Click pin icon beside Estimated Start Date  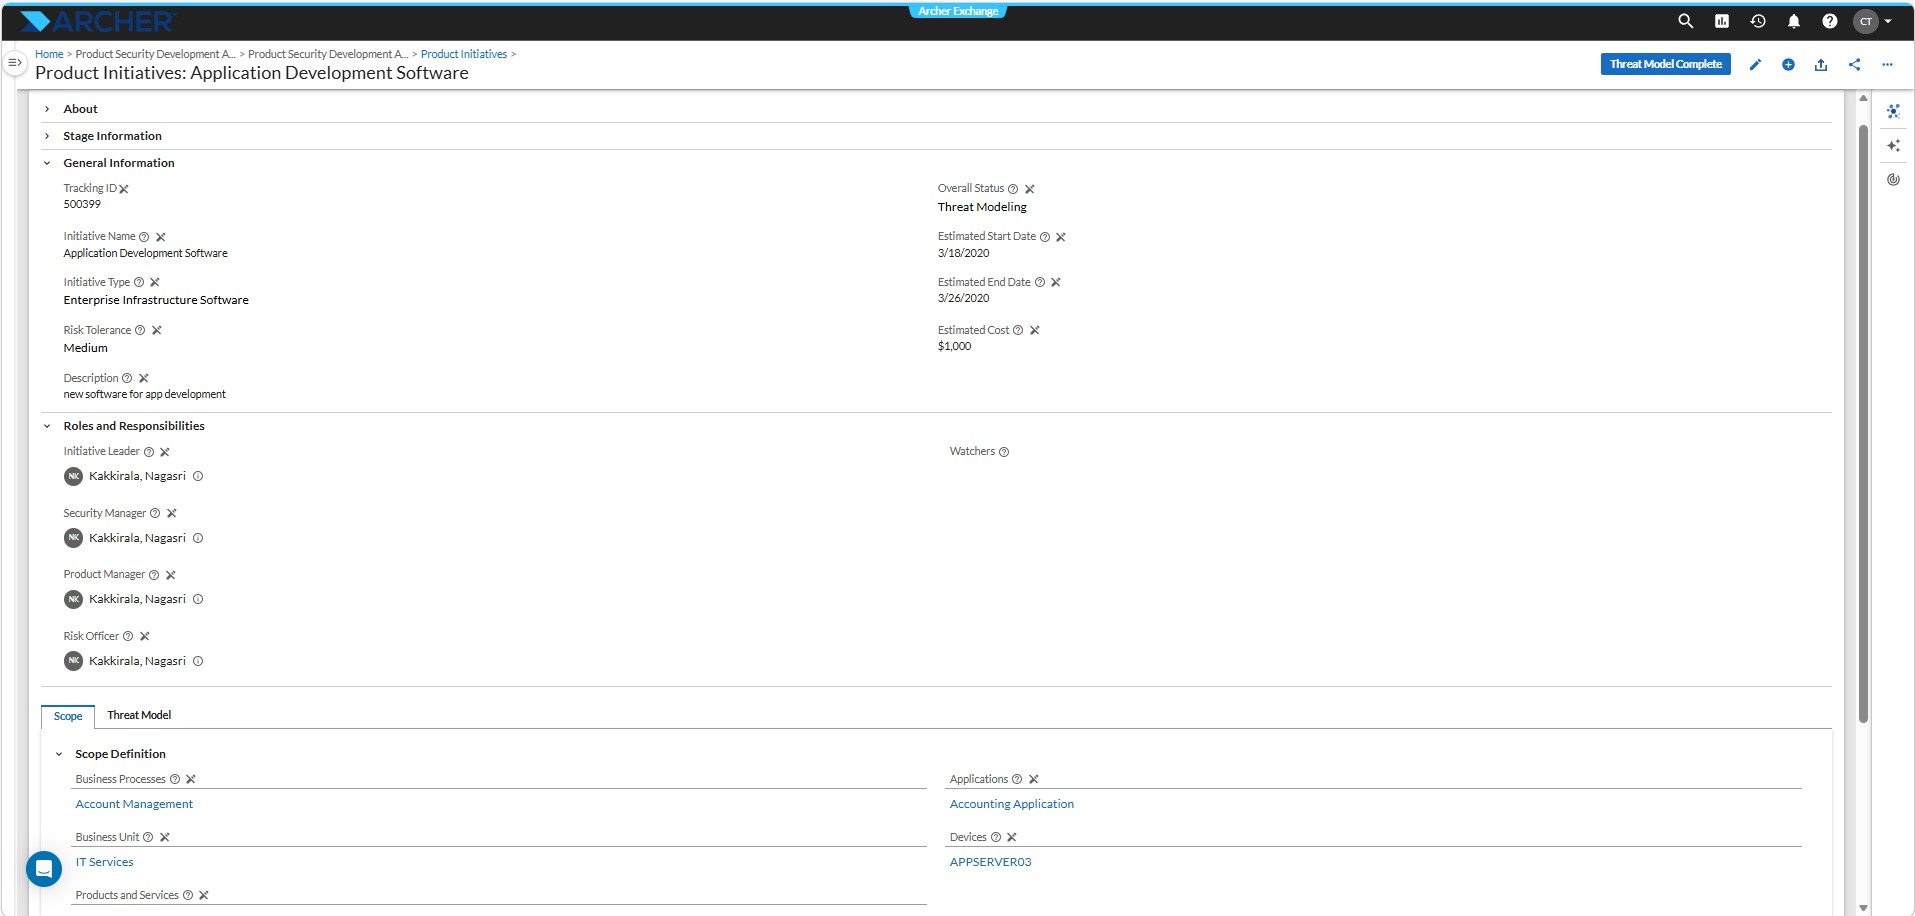(1061, 237)
